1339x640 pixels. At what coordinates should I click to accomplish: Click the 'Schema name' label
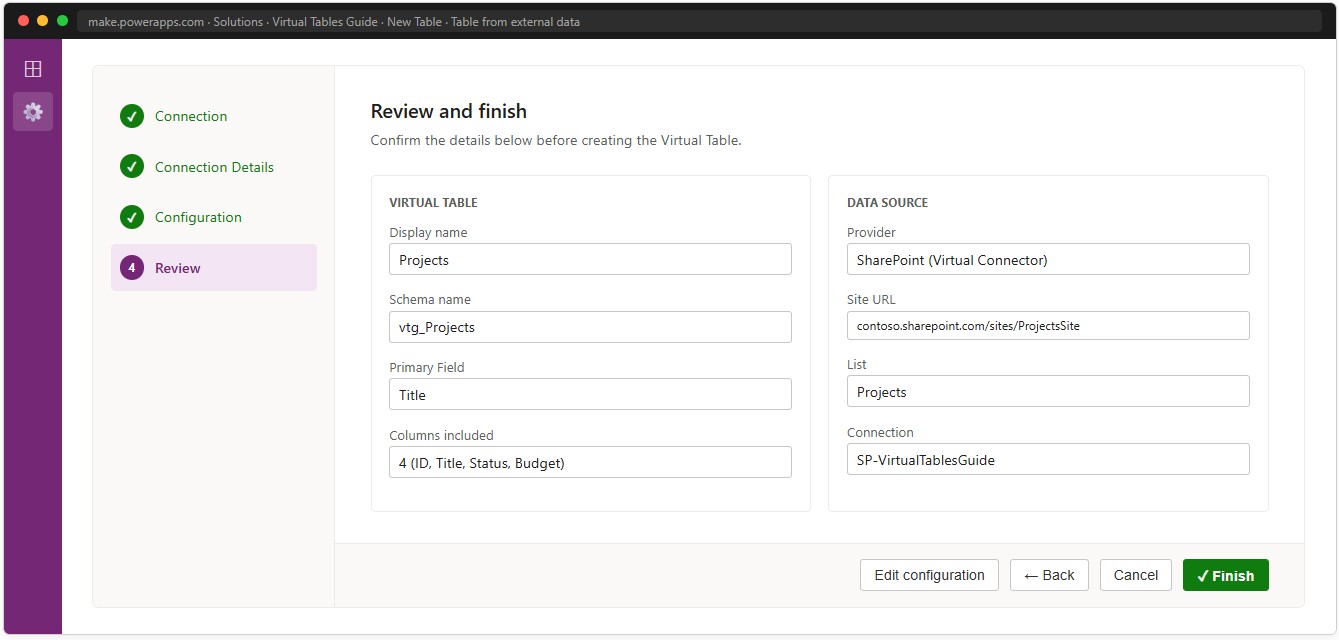(430, 299)
